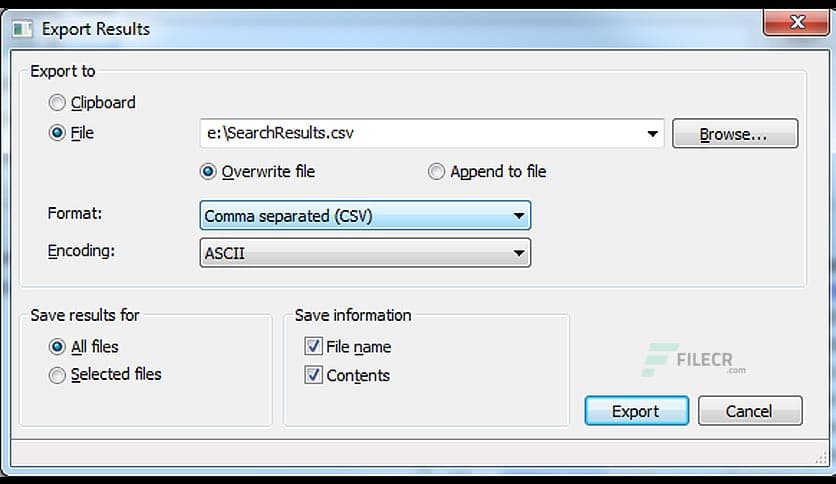Screen dimensions: 836x484
Task: Toggle the Contents checkbox
Action: pyautogui.click(x=313, y=376)
